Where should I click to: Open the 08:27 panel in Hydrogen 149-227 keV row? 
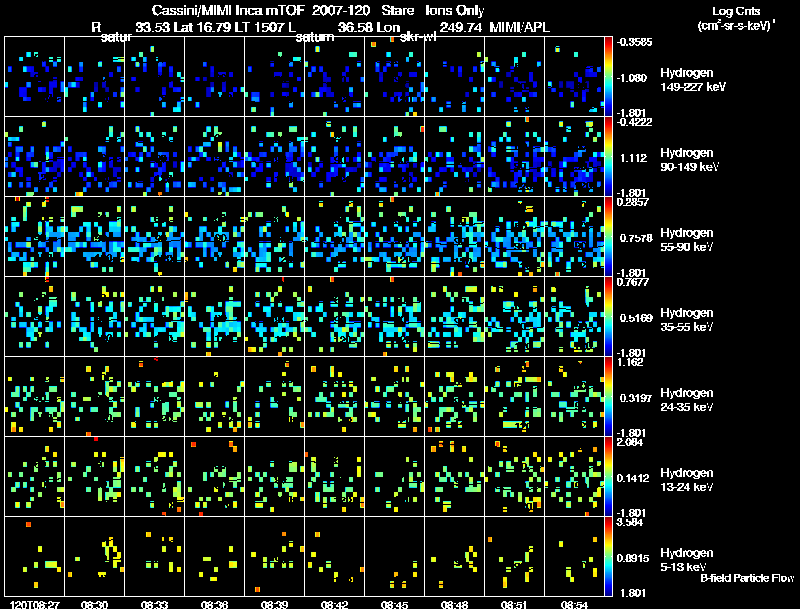pyautogui.click(x=35, y=77)
